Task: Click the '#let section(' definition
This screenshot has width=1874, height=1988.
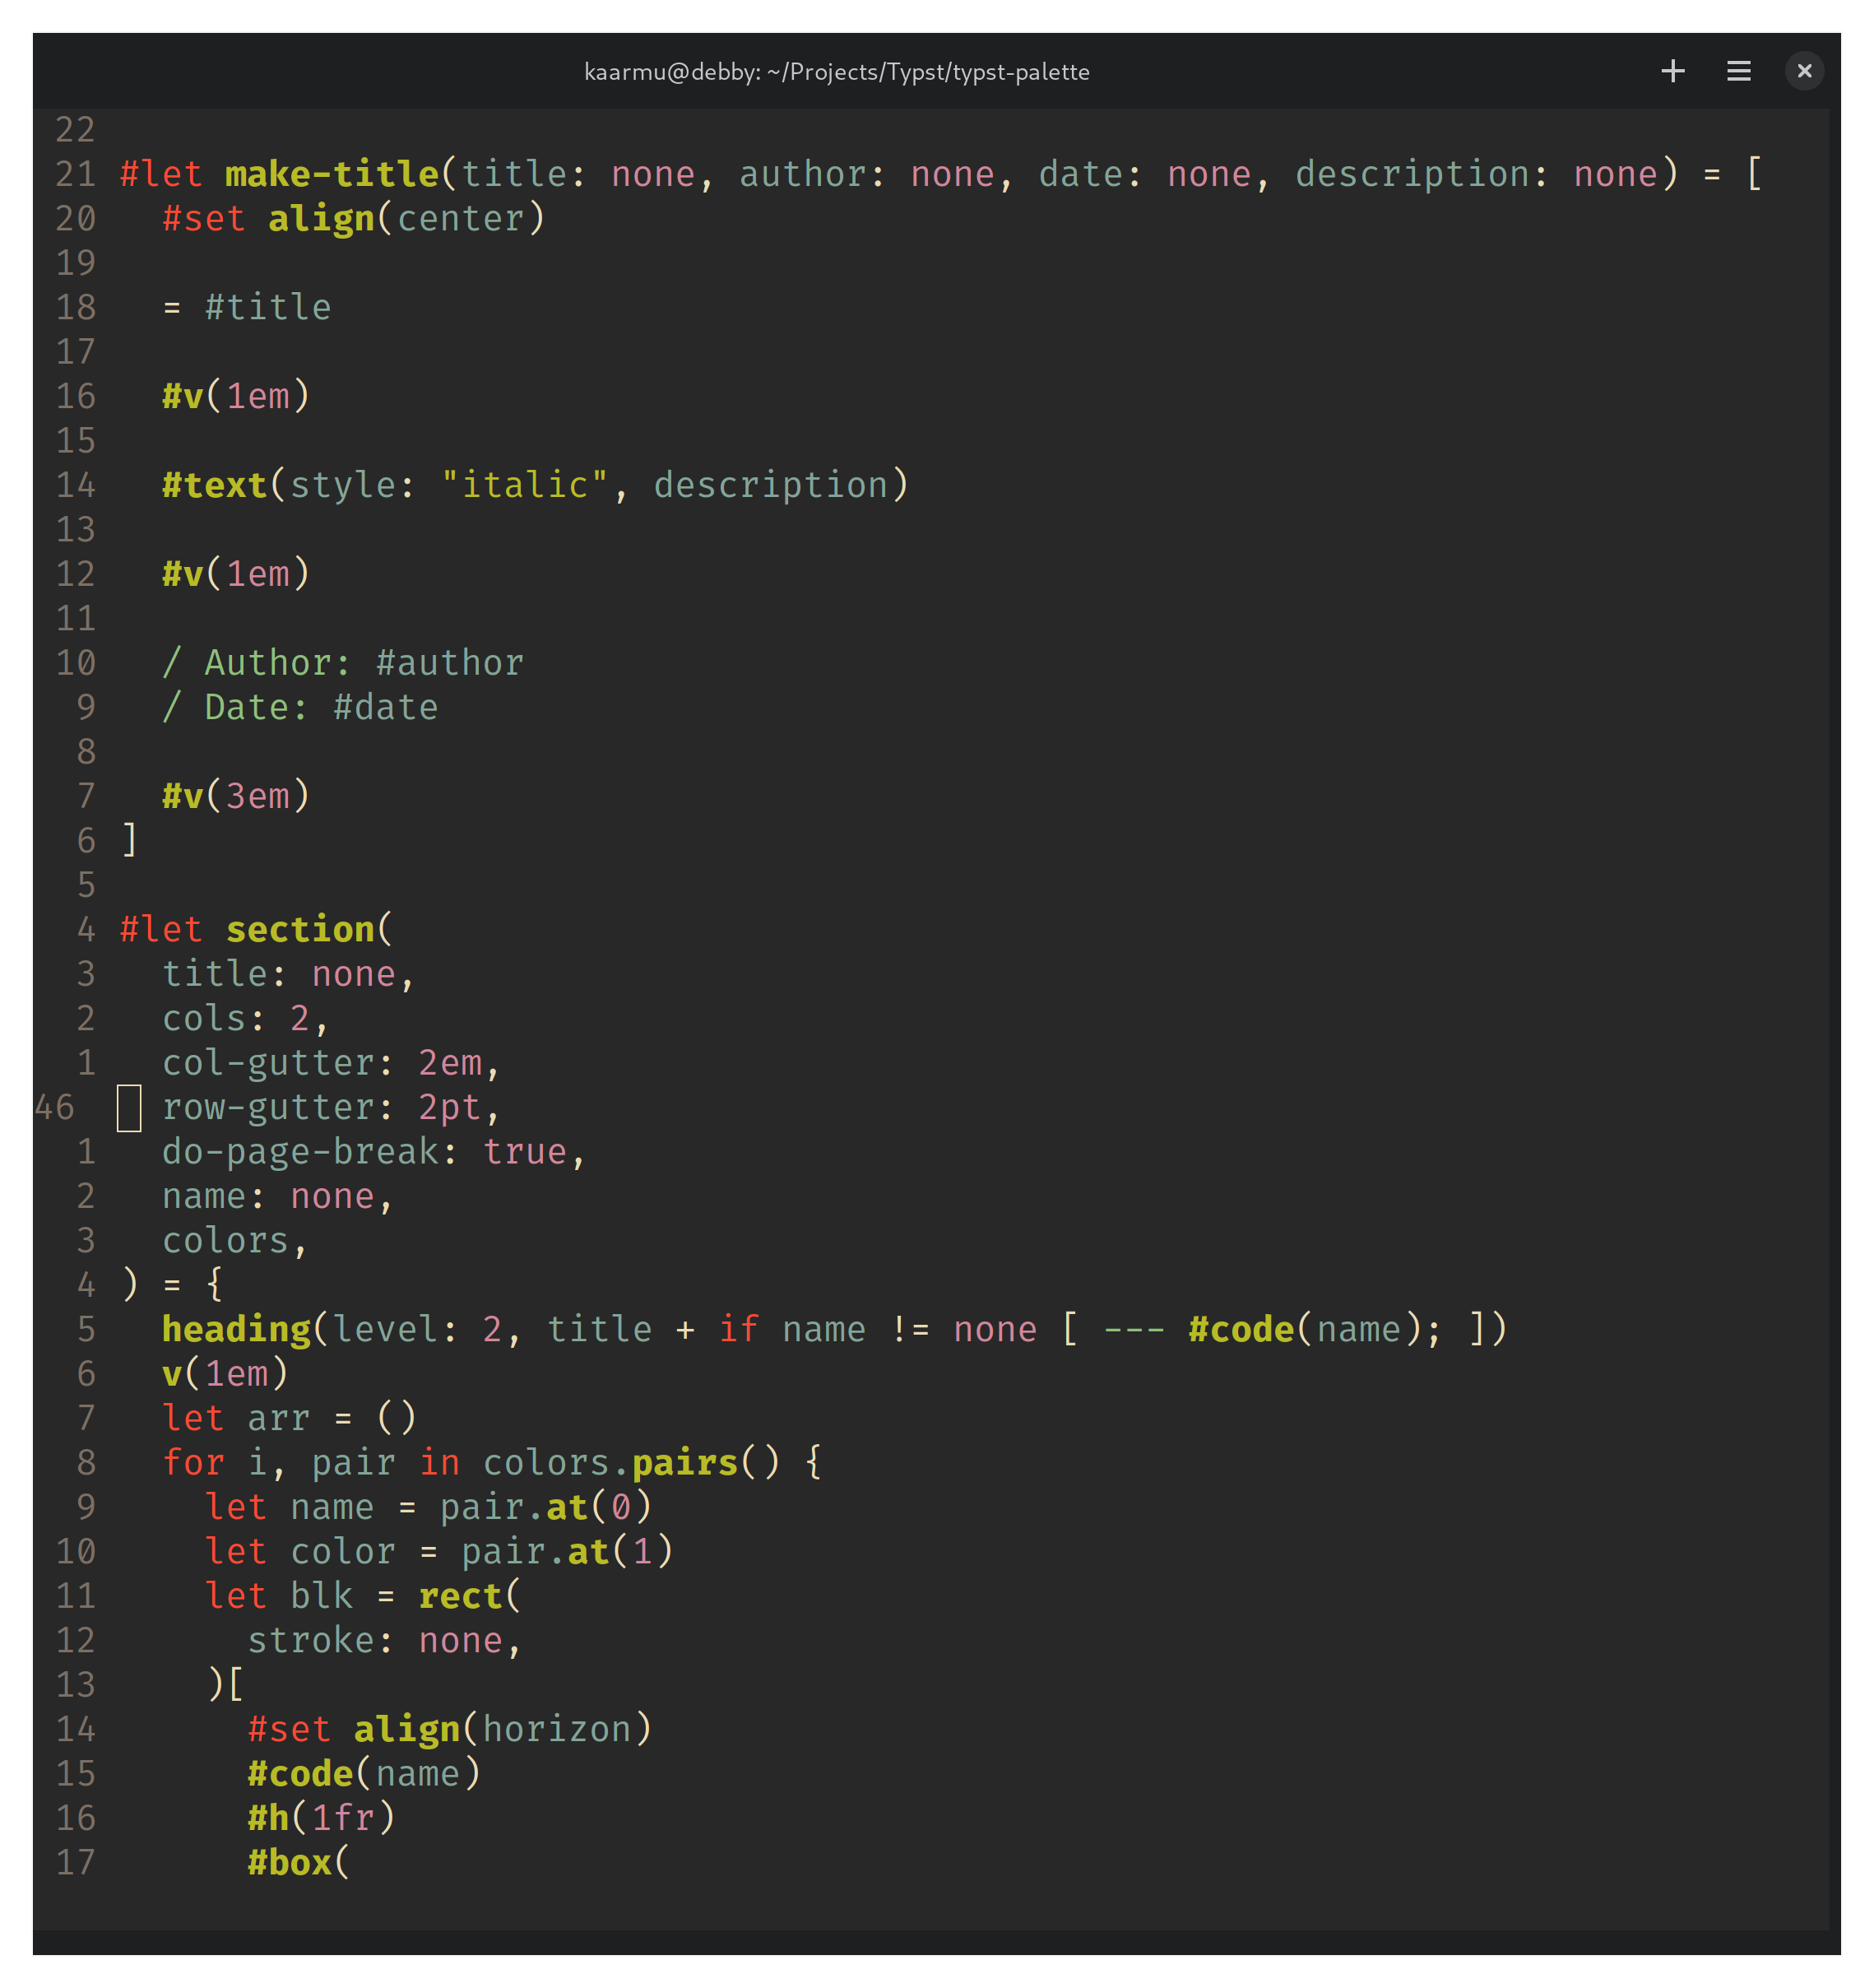Action: [x=257, y=929]
